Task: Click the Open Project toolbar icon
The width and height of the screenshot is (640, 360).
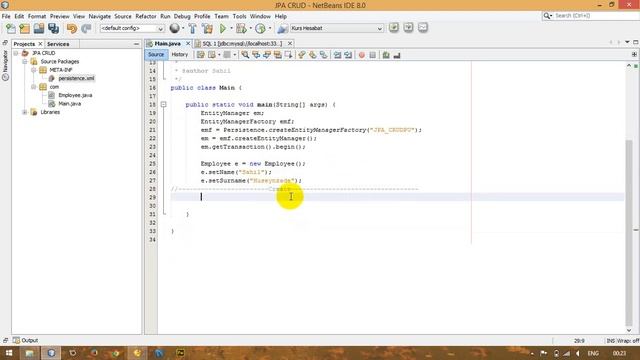Action: [39, 28]
